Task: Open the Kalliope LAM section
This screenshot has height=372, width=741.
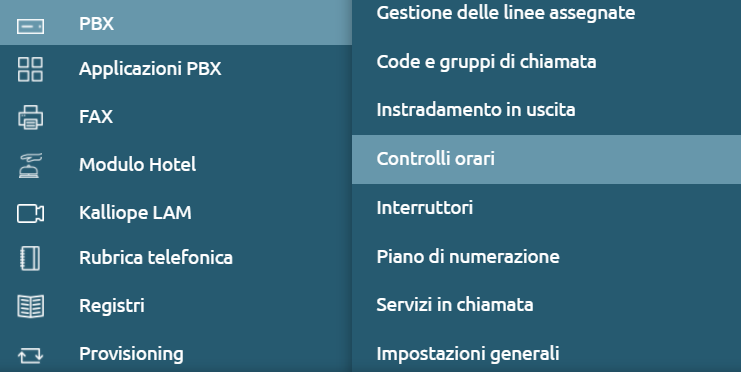Action: point(176,213)
